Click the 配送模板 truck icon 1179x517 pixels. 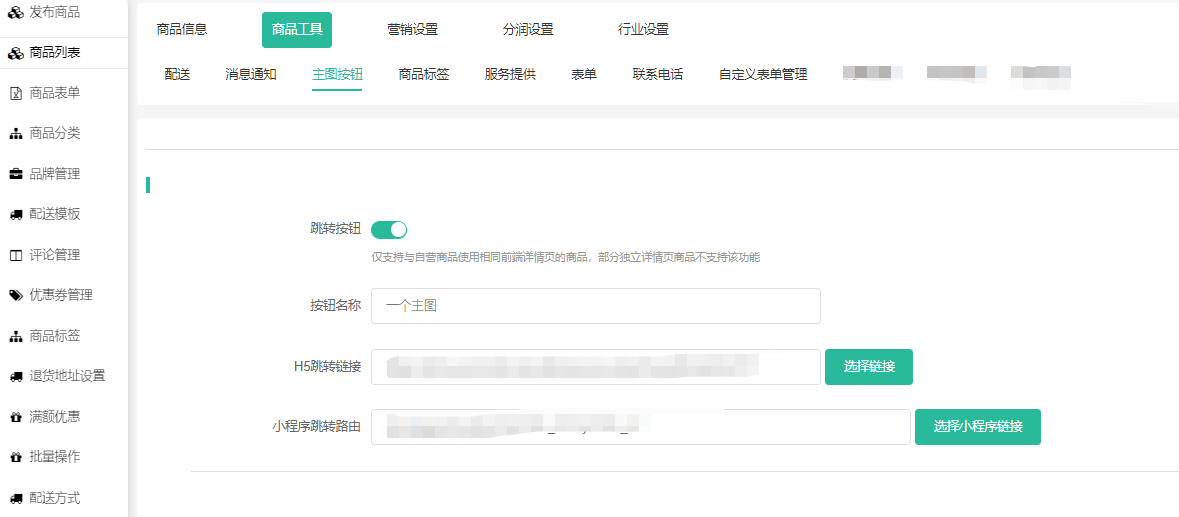(15, 214)
